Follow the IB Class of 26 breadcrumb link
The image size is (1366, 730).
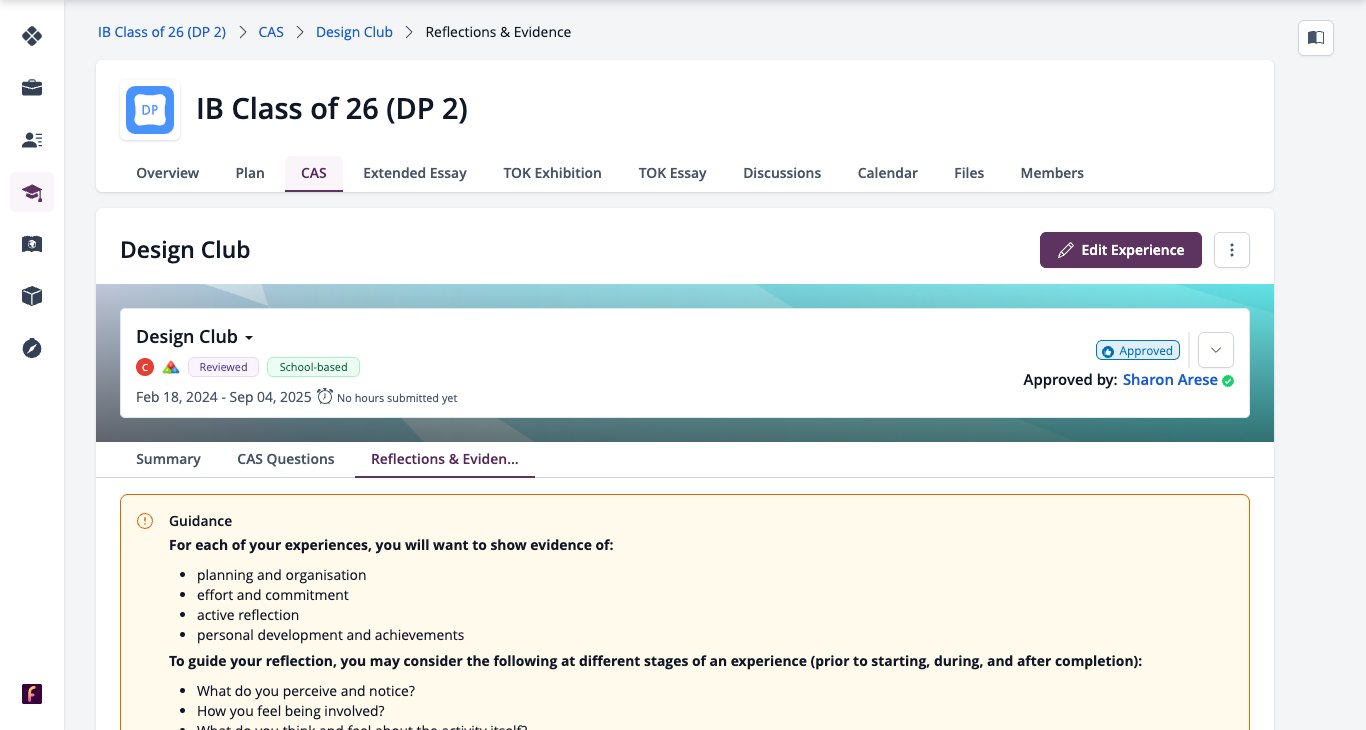pos(162,32)
